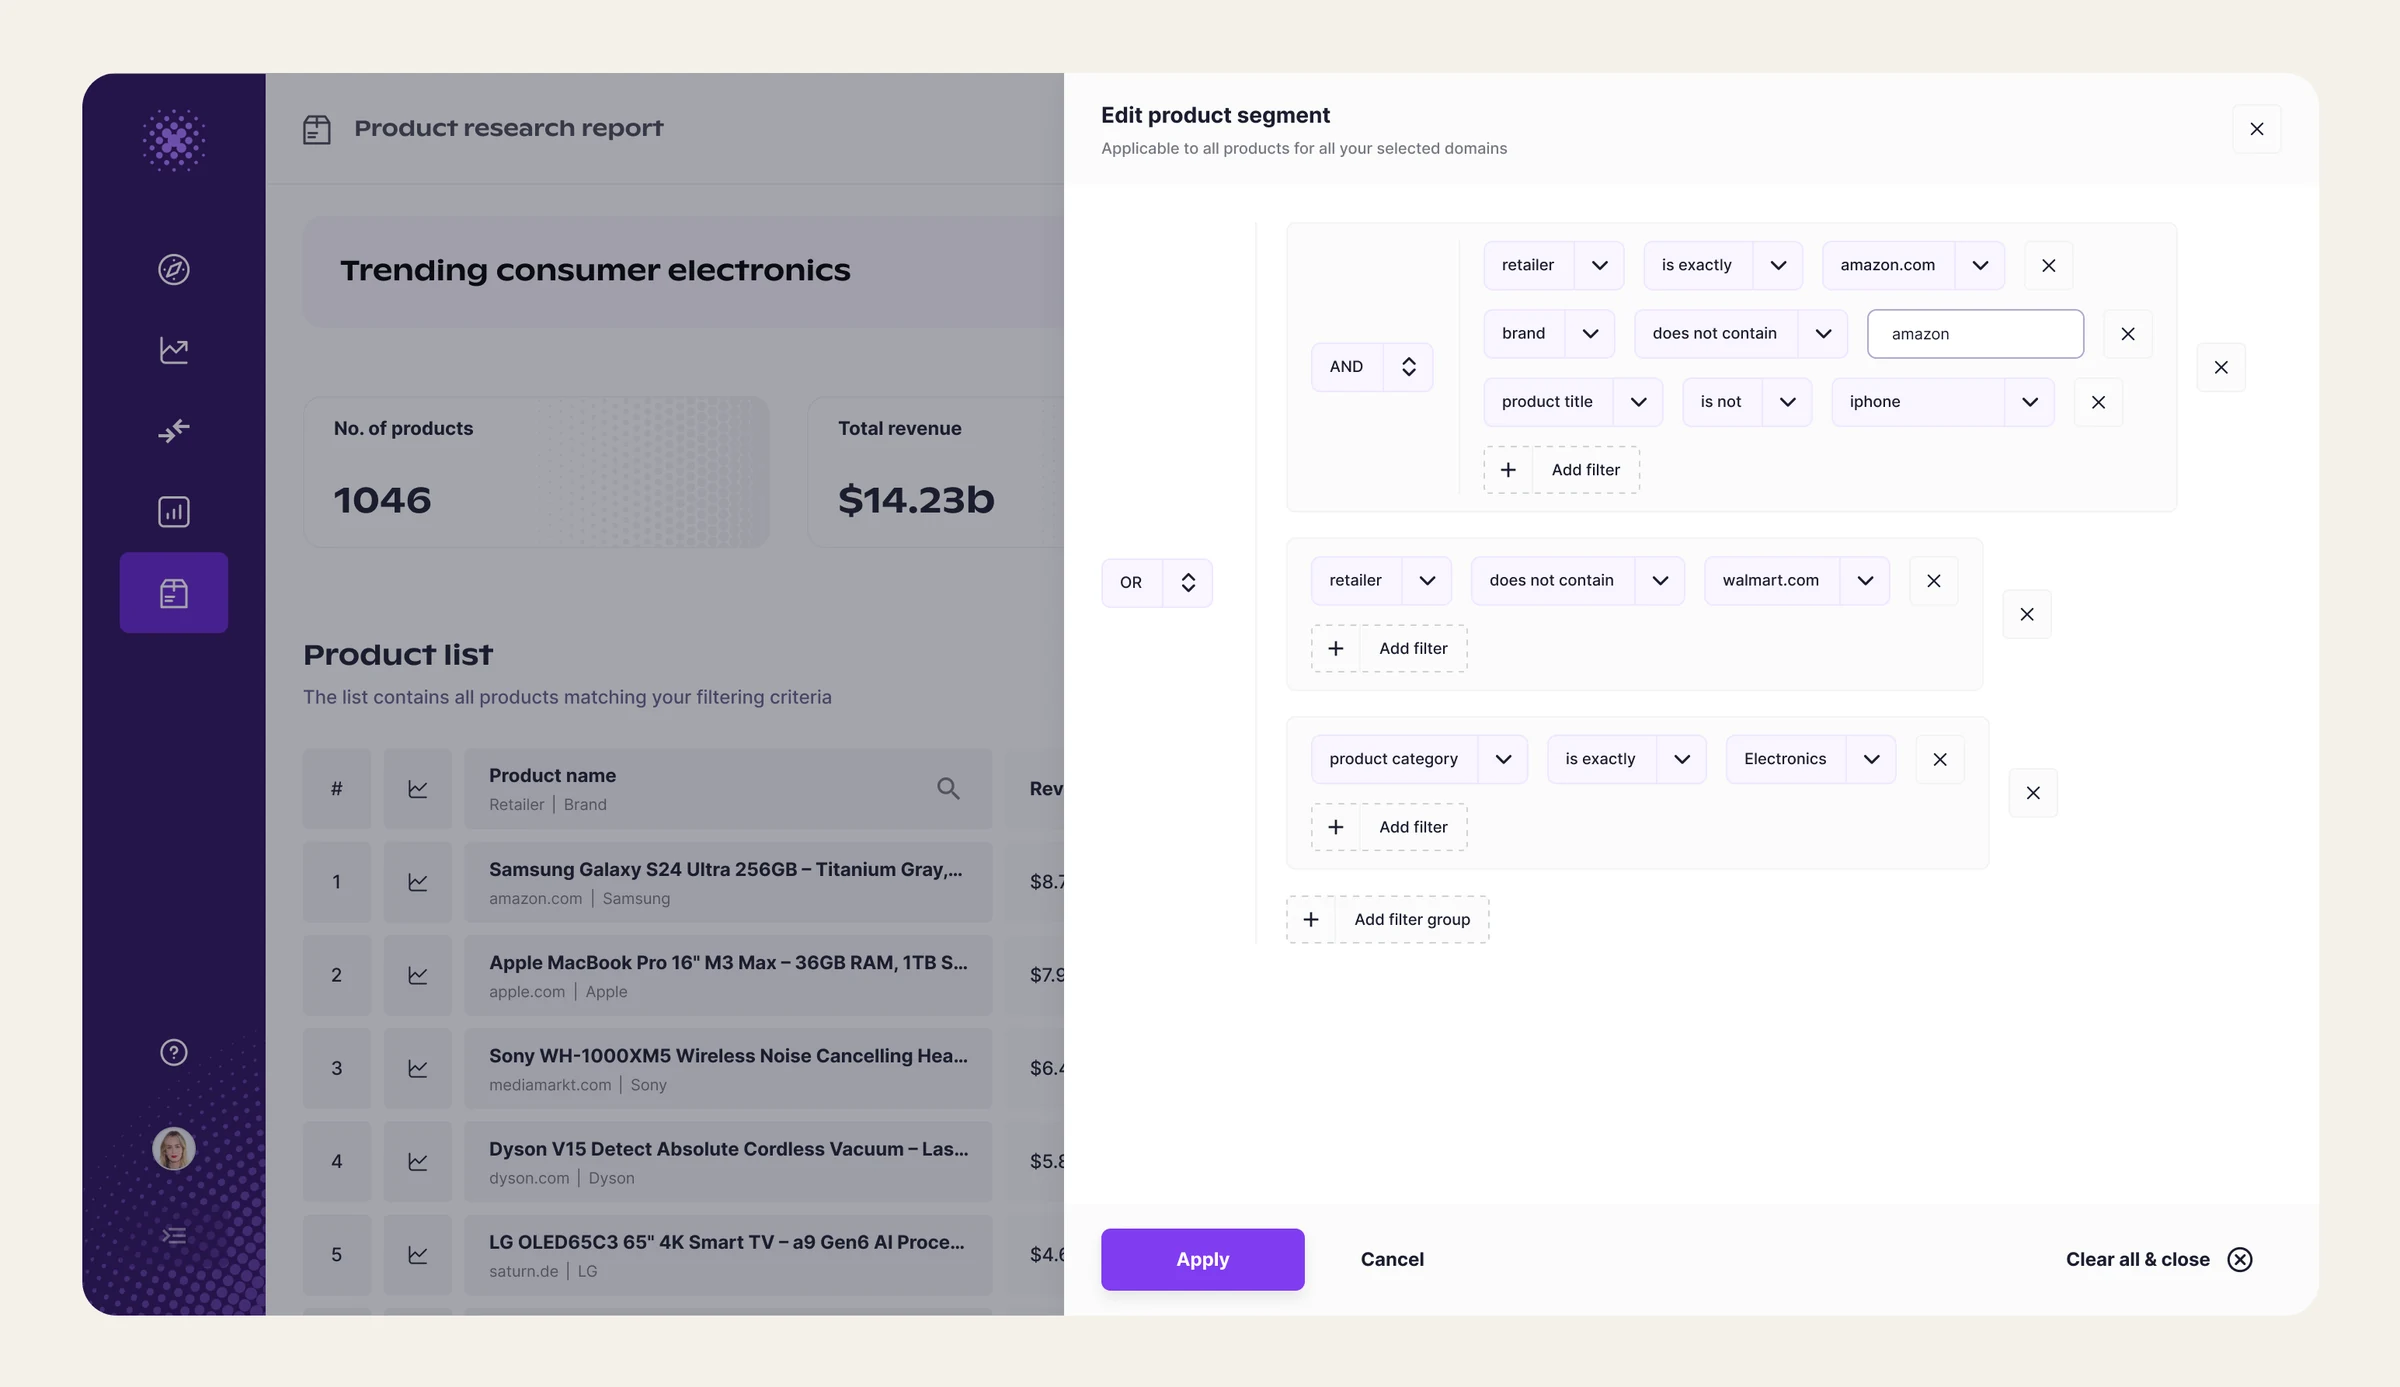Click the compare arrows sidebar icon
Image resolution: width=2400 pixels, height=1387 pixels.
(174, 431)
